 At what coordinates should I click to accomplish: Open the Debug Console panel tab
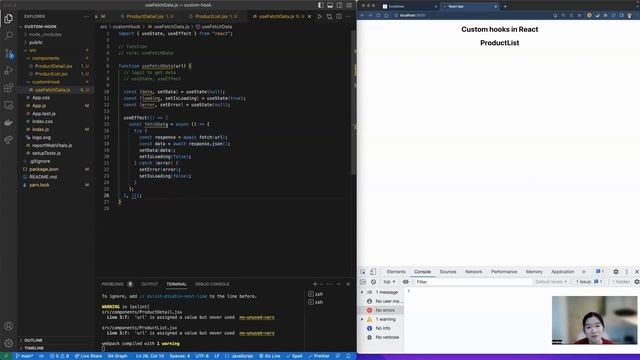coord(212,284)
